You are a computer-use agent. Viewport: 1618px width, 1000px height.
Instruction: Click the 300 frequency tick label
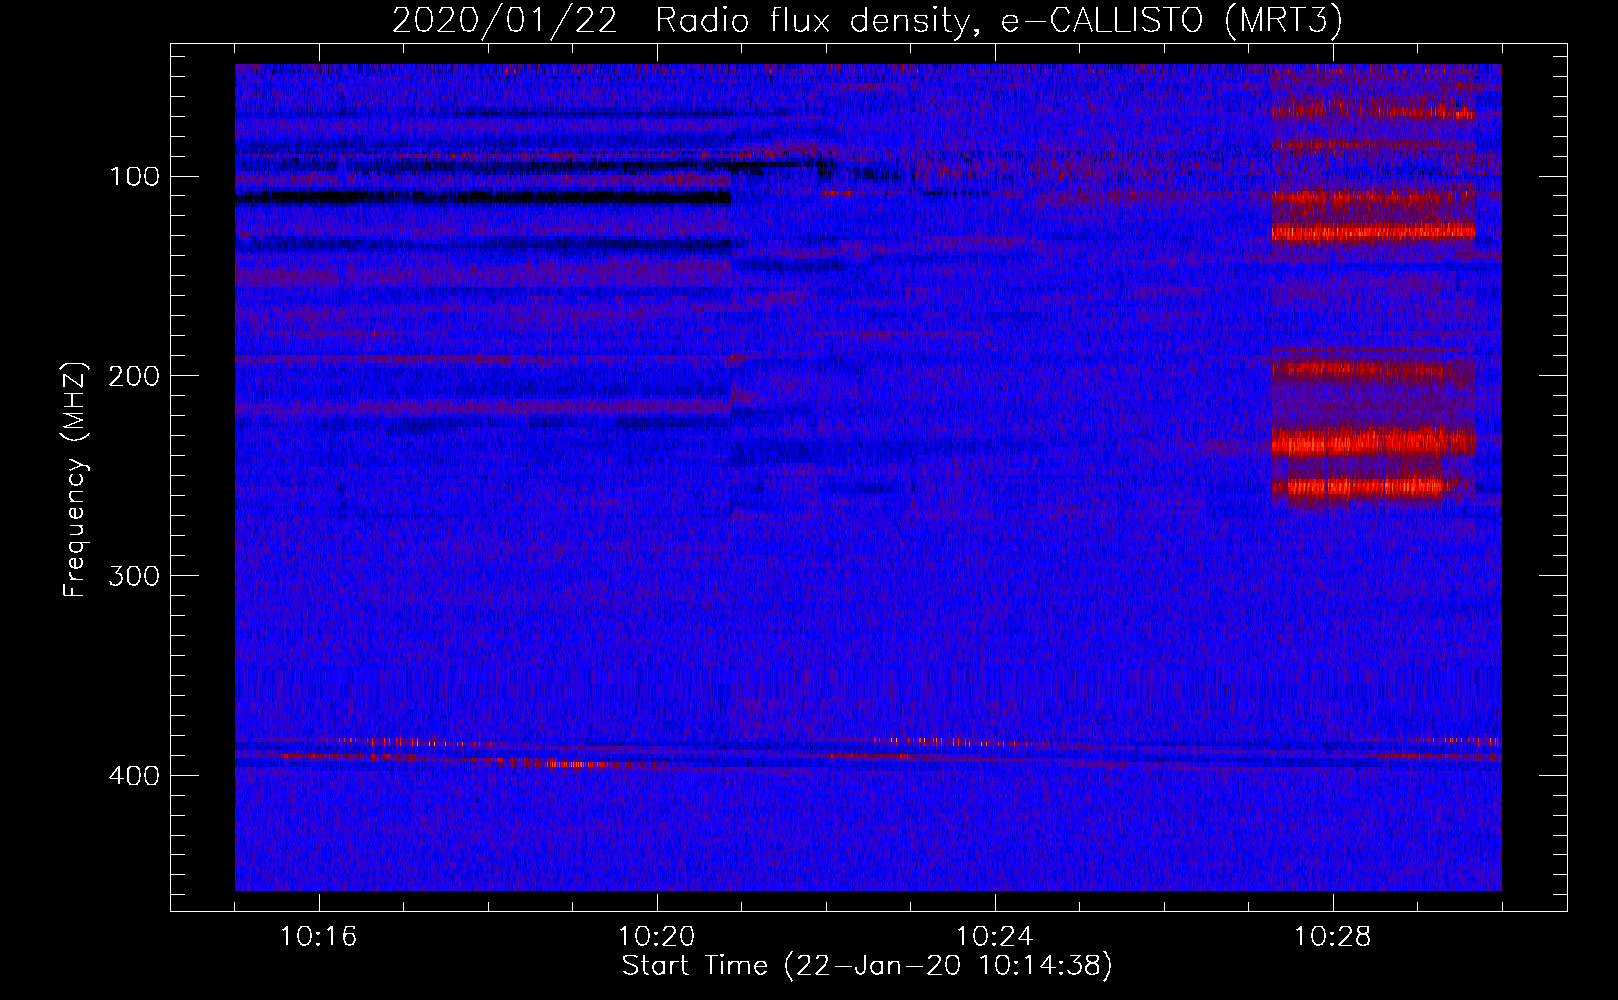(133, 576)
